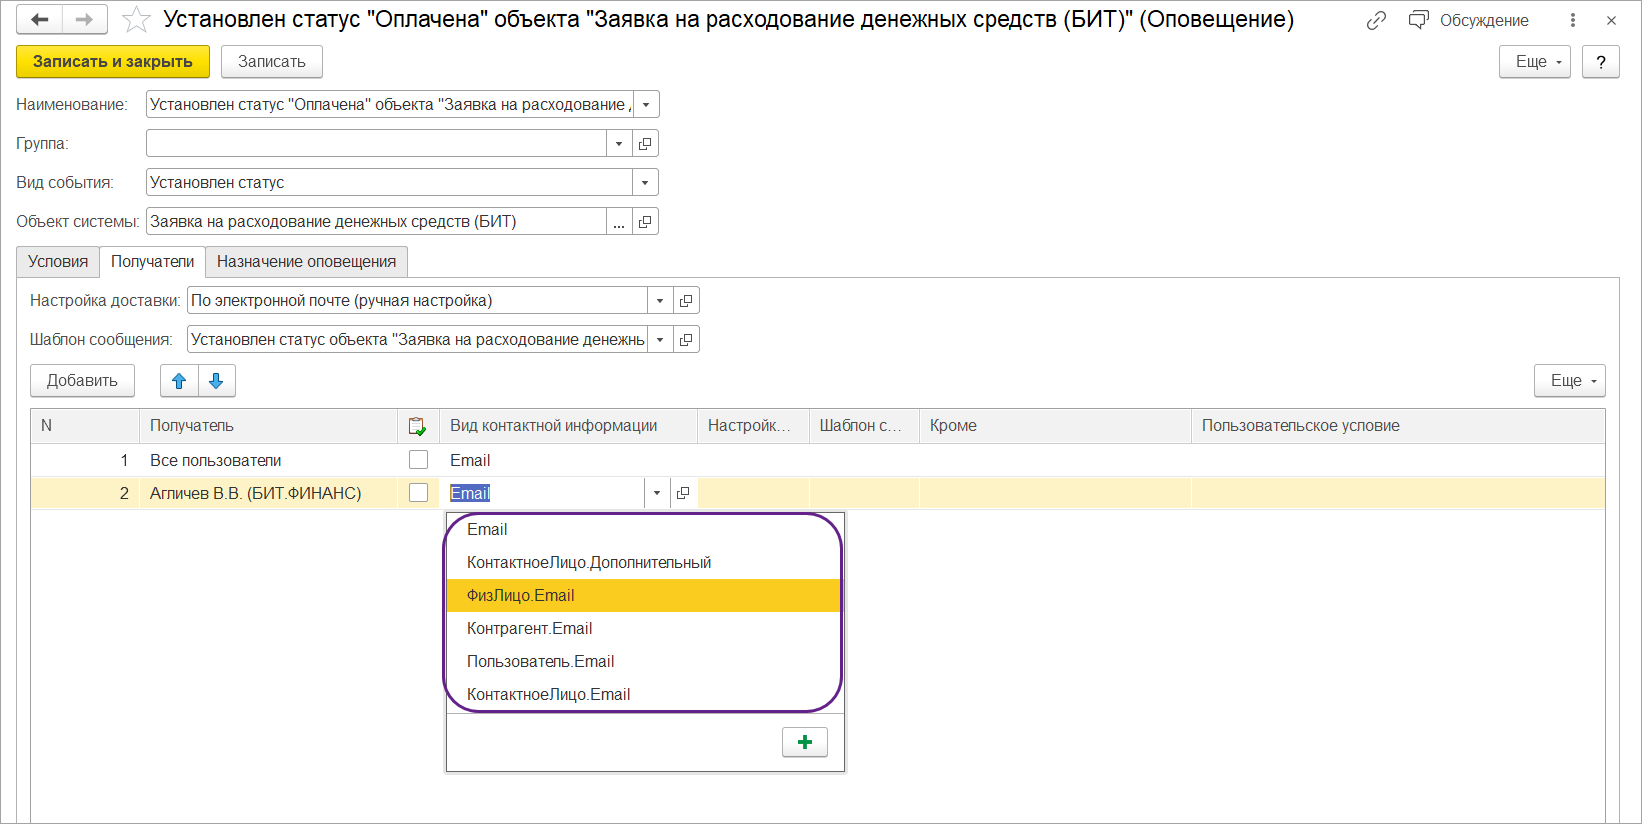Expand the Группа field dropdown

pos(619,144)
